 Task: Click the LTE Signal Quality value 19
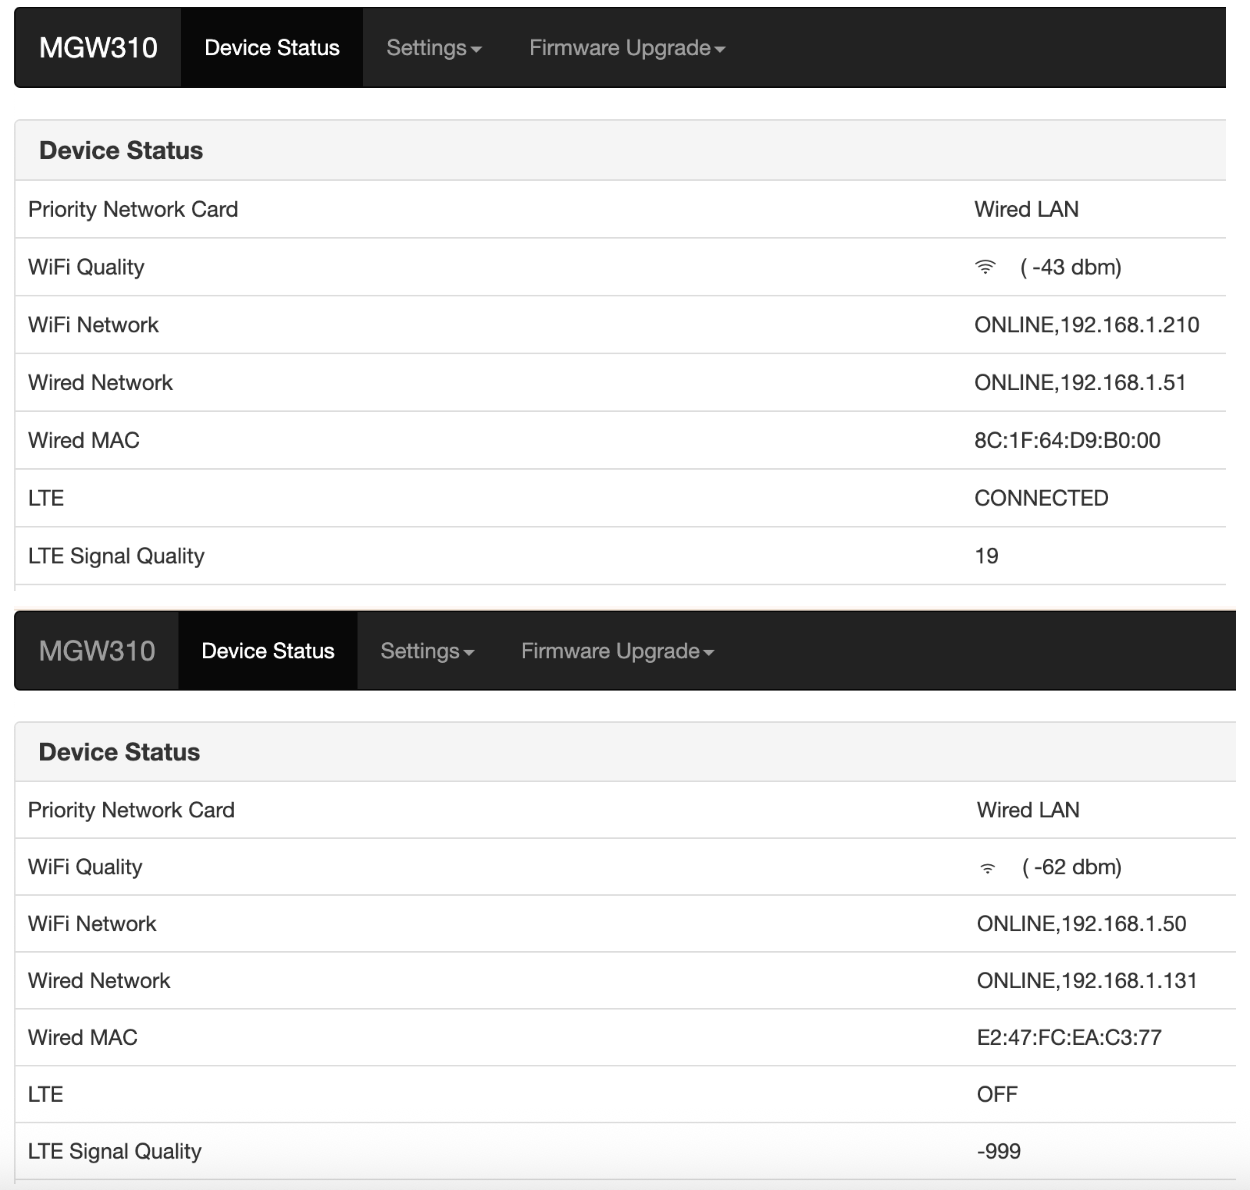(986, 556)
